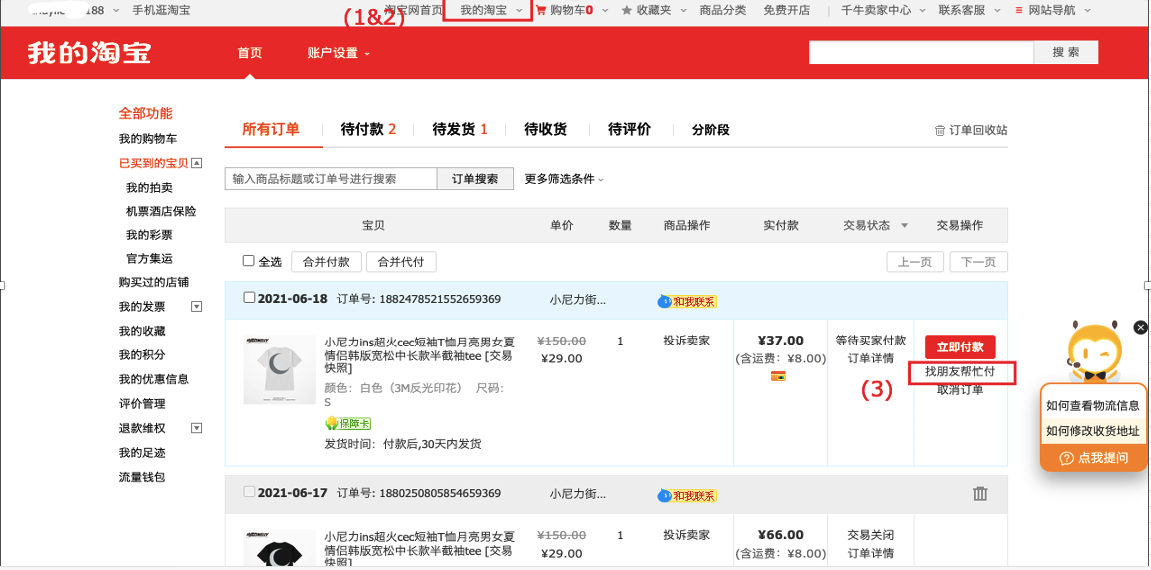Open the 交易状态 column dropdown
This screenshot has width=1151, height=570.
click(x=904, y=226)
